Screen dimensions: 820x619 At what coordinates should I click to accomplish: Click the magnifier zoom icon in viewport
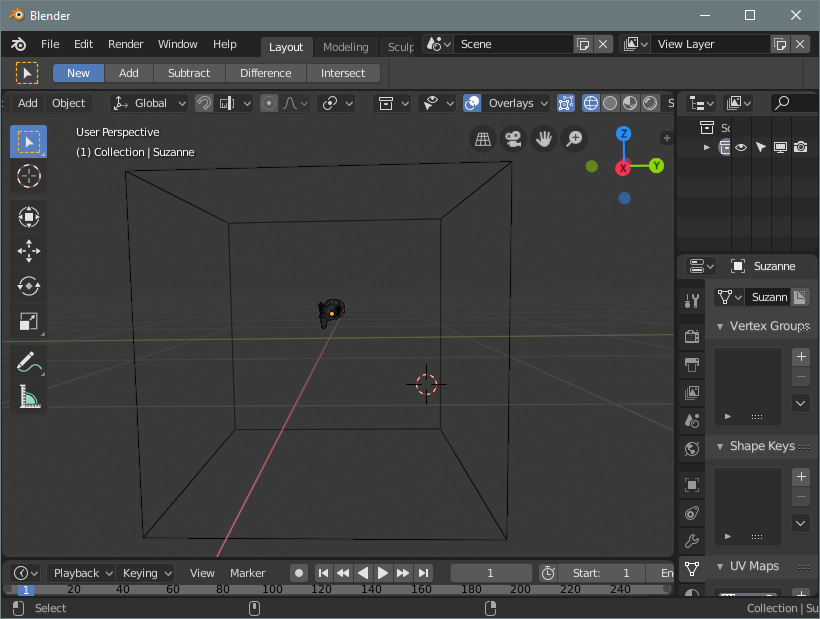(574, 139)
